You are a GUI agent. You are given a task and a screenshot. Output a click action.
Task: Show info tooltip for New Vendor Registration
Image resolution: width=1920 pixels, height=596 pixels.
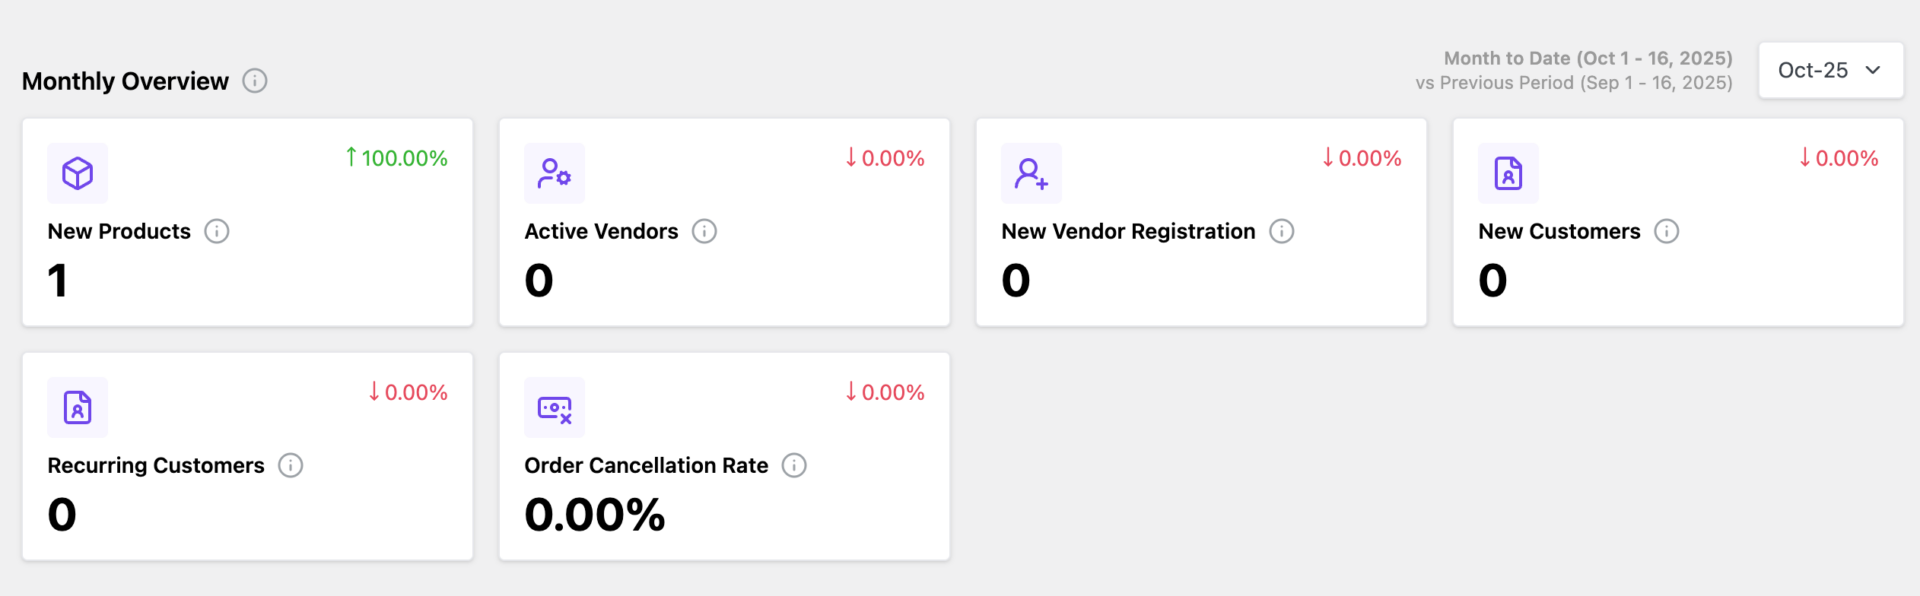[1282, 231]
